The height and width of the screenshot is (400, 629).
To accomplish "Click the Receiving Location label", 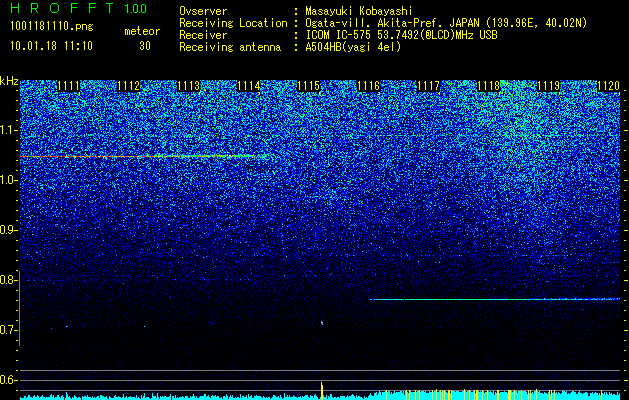I will point(233,23).
